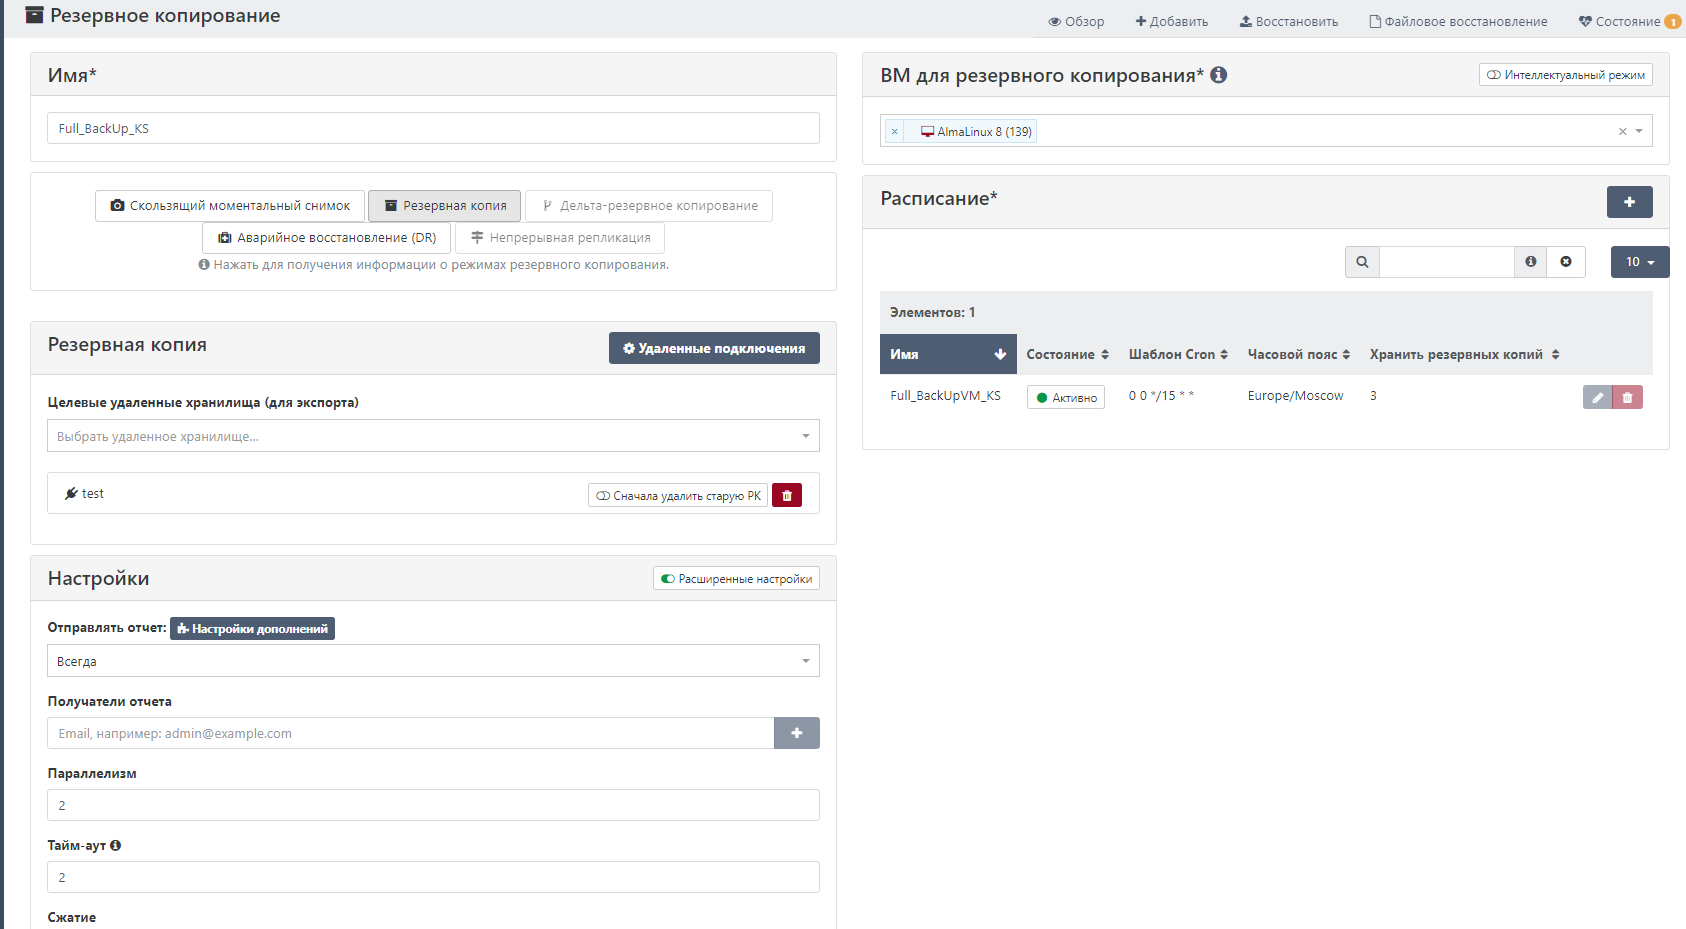Click Элементов: 1 count label
1686x929 pixels.
tap(932, 312)
